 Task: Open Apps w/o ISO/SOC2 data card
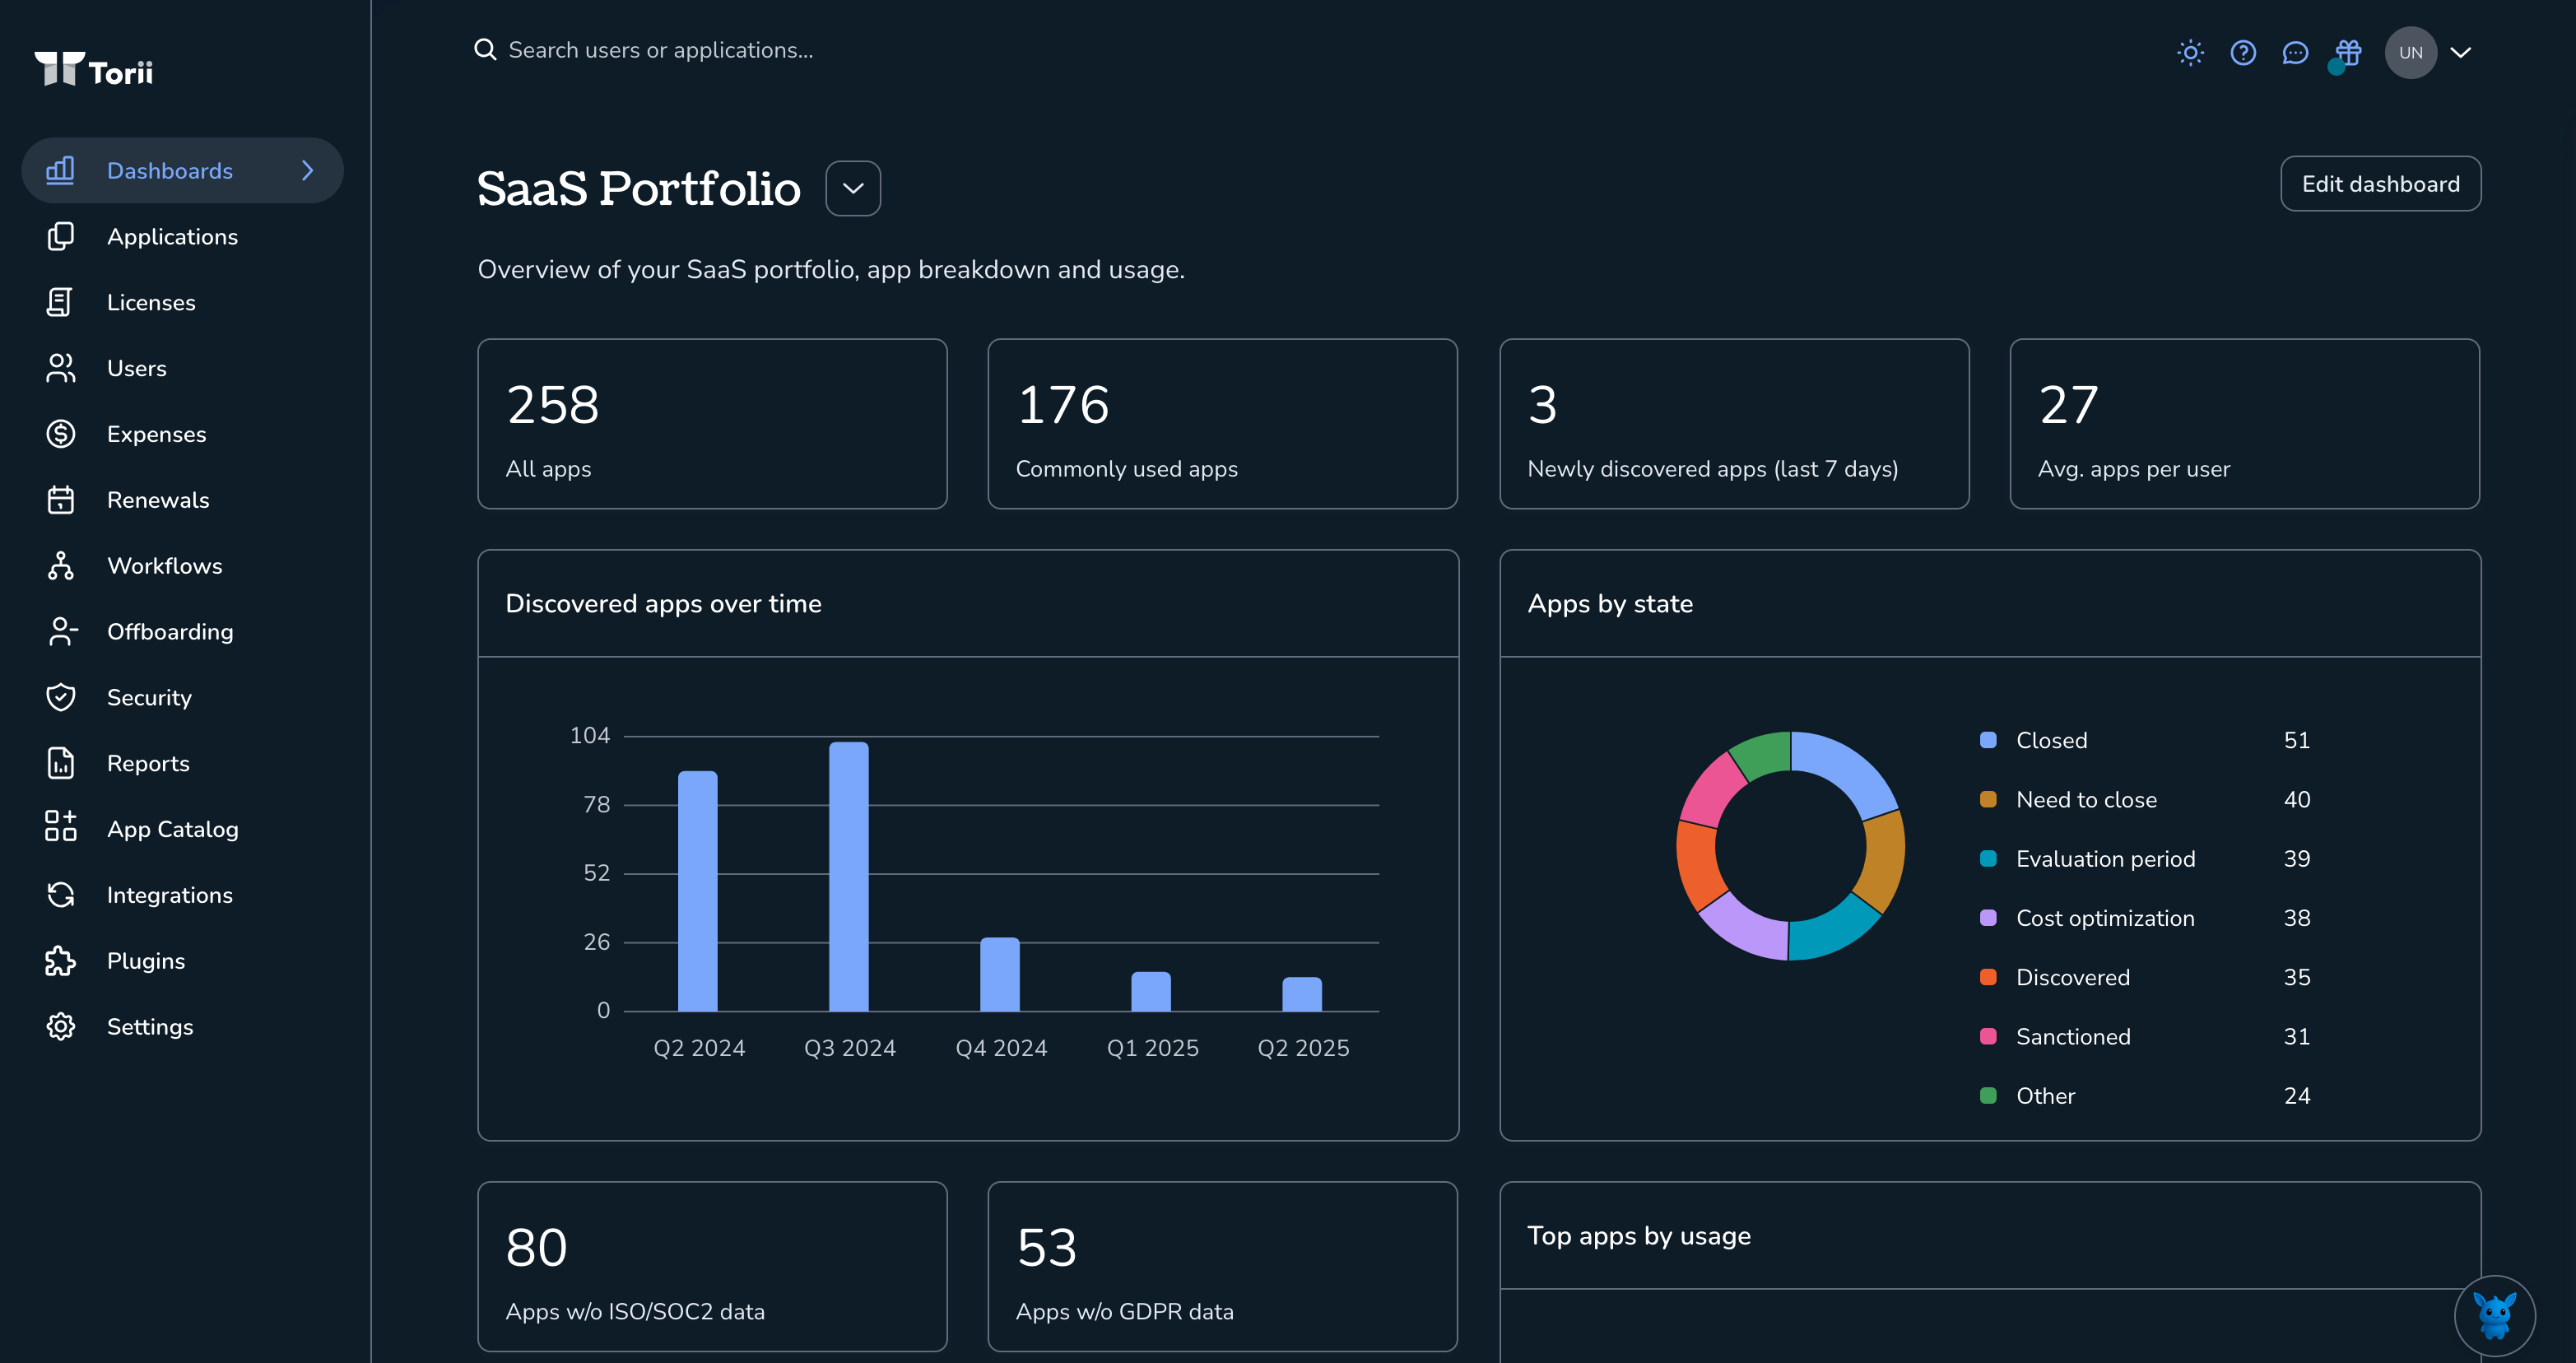tap(712, 1266)
